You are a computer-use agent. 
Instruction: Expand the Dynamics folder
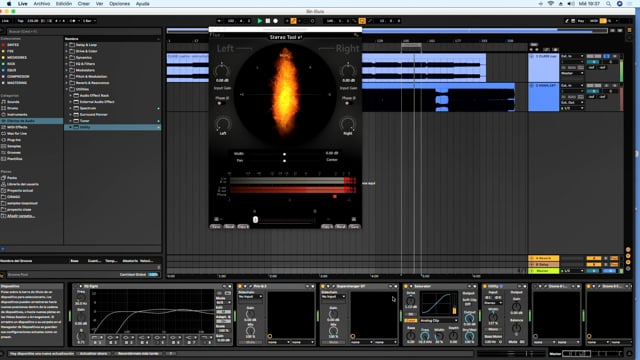(67, 58)
